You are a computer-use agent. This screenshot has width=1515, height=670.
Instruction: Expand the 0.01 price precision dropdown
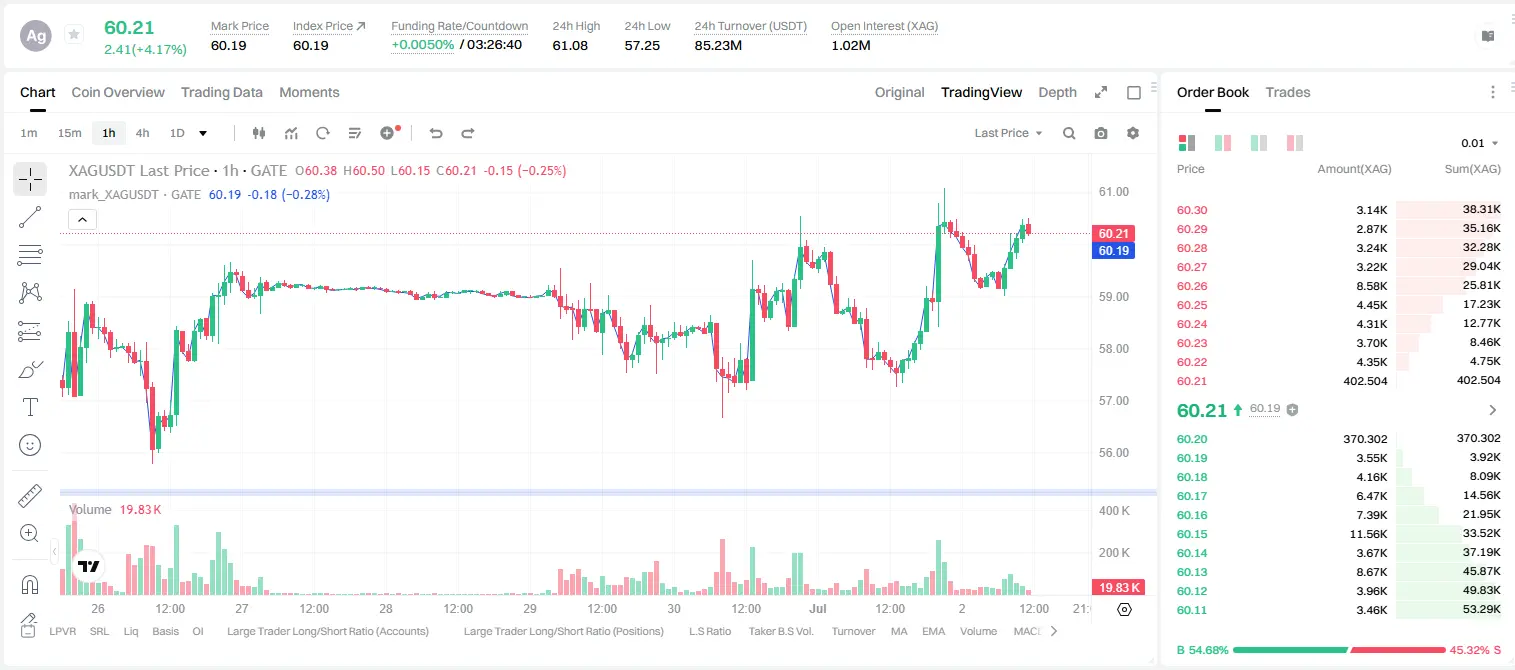coord(1479,143)
